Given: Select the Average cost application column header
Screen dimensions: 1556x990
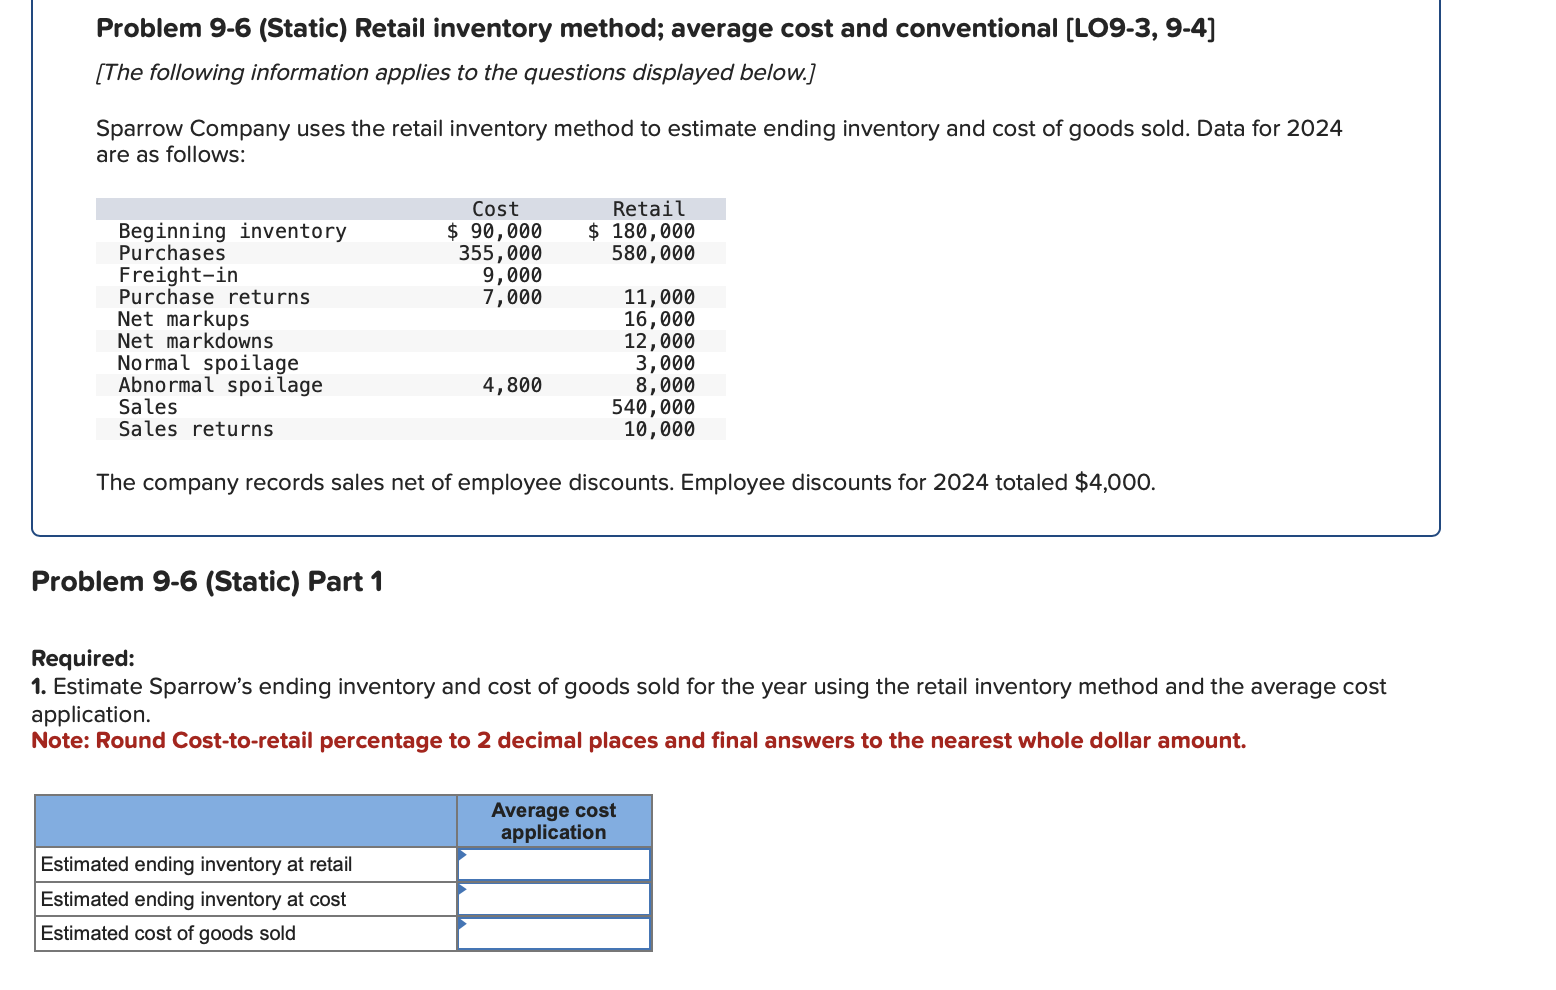Looking at the screenshot, I should point(552,820).
